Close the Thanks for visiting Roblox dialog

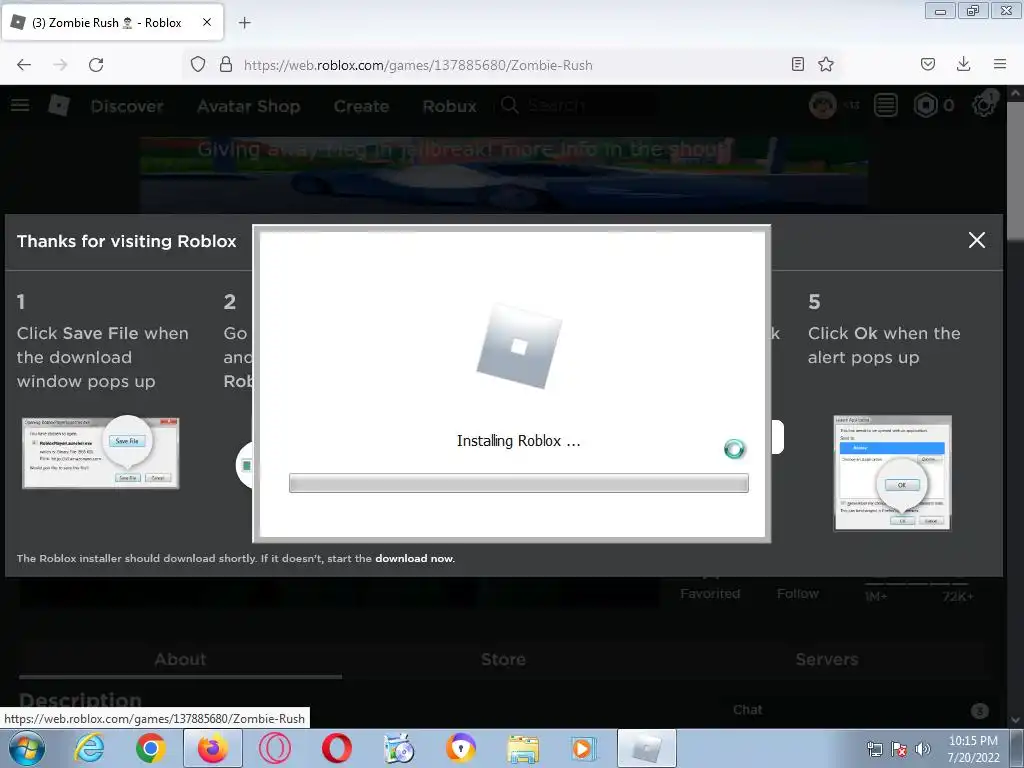(x=977, y=240)
